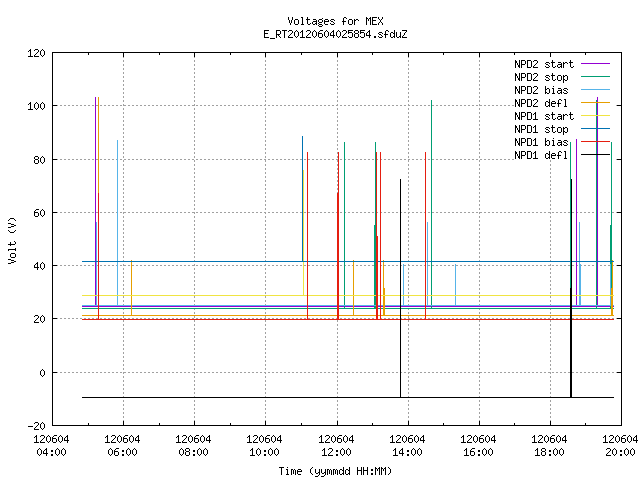Click the 'NPD1 bias' legend label
The height and width of the screenshot is (480, 640).
click(x=541, y=142)
